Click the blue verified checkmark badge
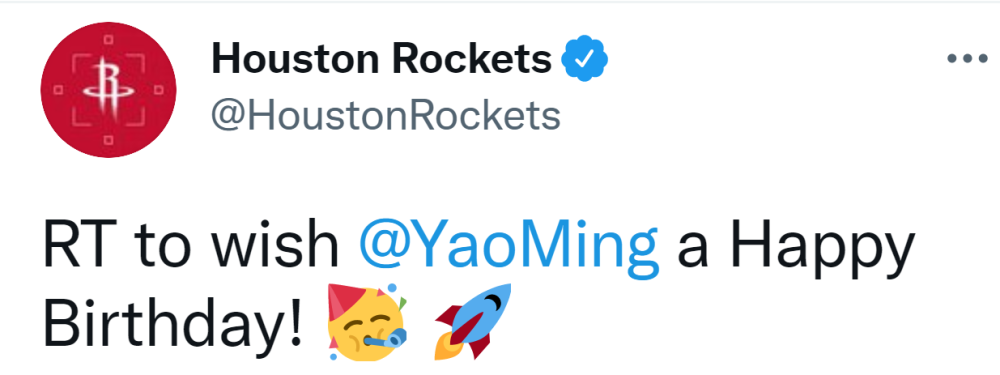This screenshot has height=375, width=1000. point(584,59)
